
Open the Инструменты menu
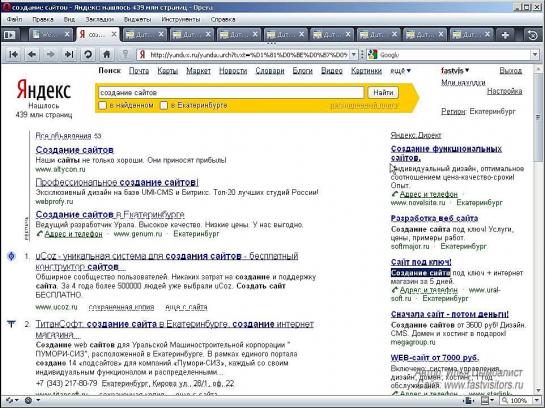coord(181,19)
